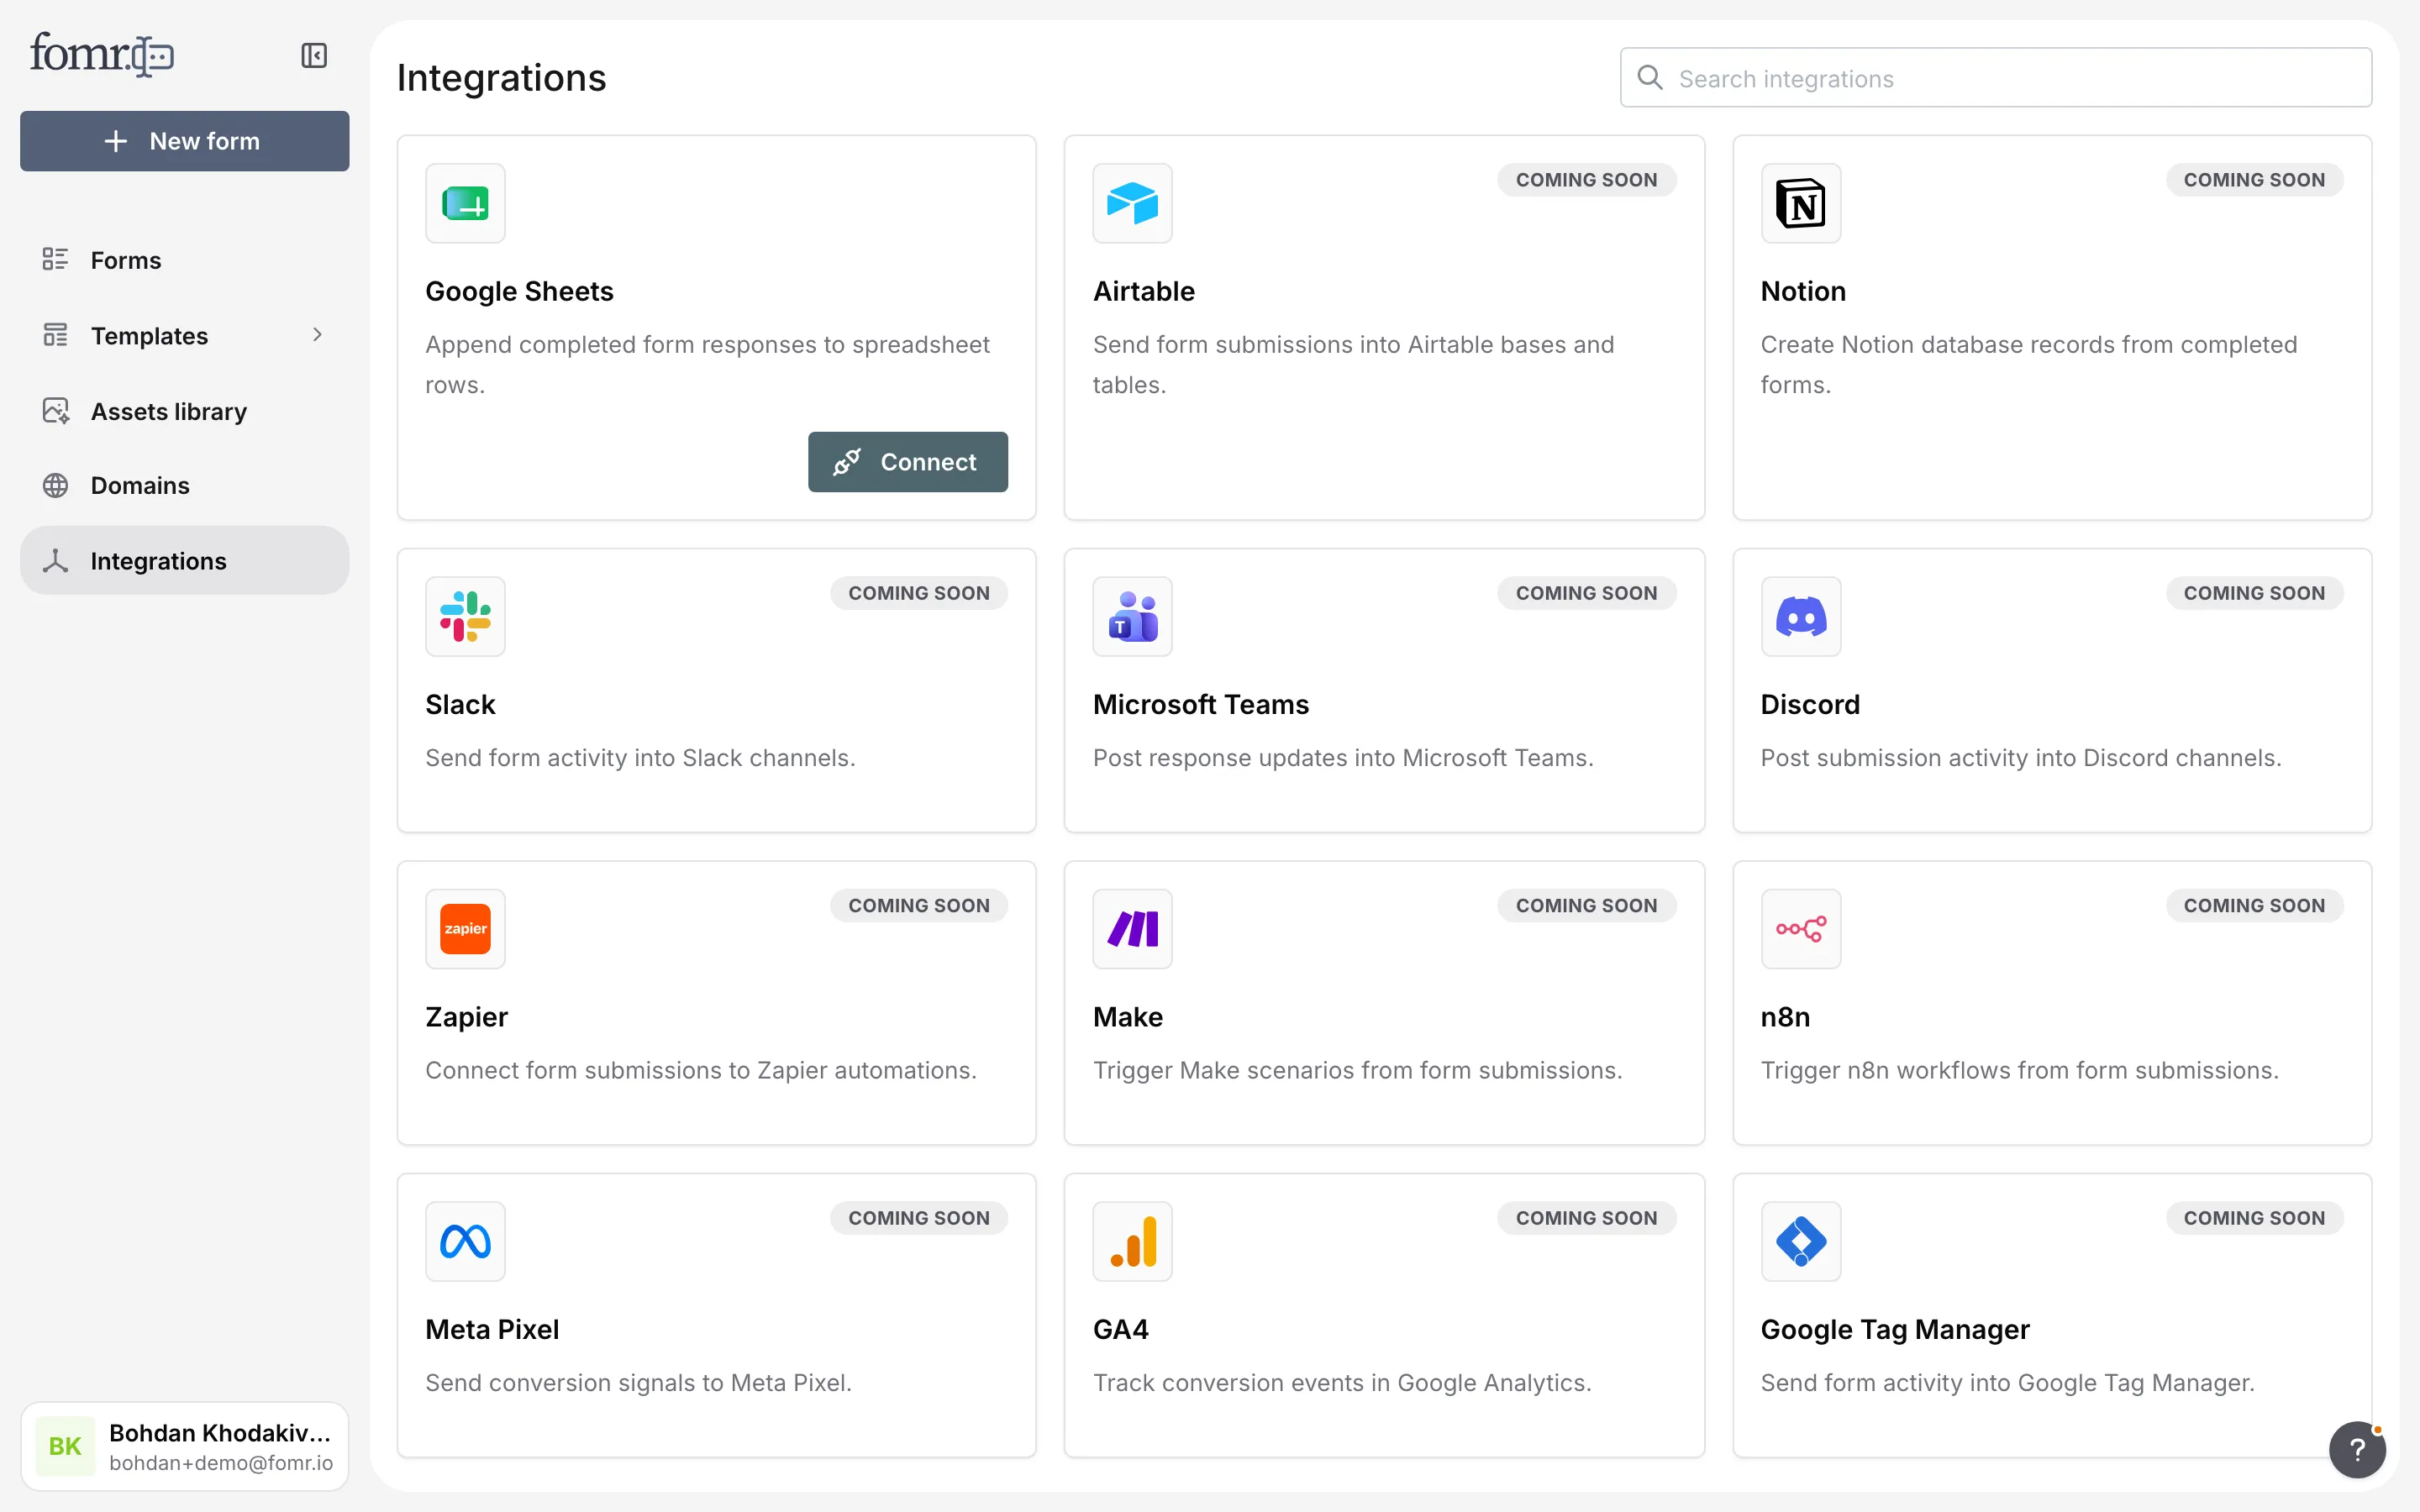Click the Google Tag Manager title

click(1894, 1330)
